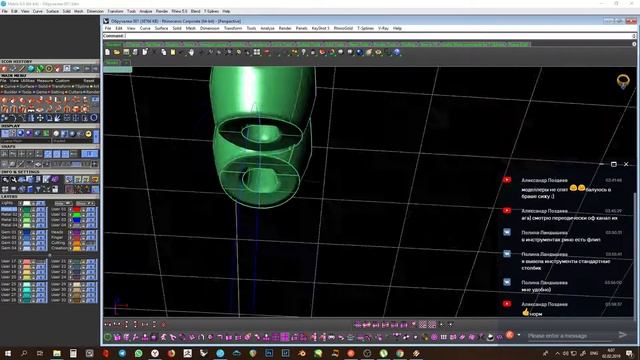The image size is (640, 360).
Task: Click the blue render sphere toolbar icon
Action: (x=360, y=52)
